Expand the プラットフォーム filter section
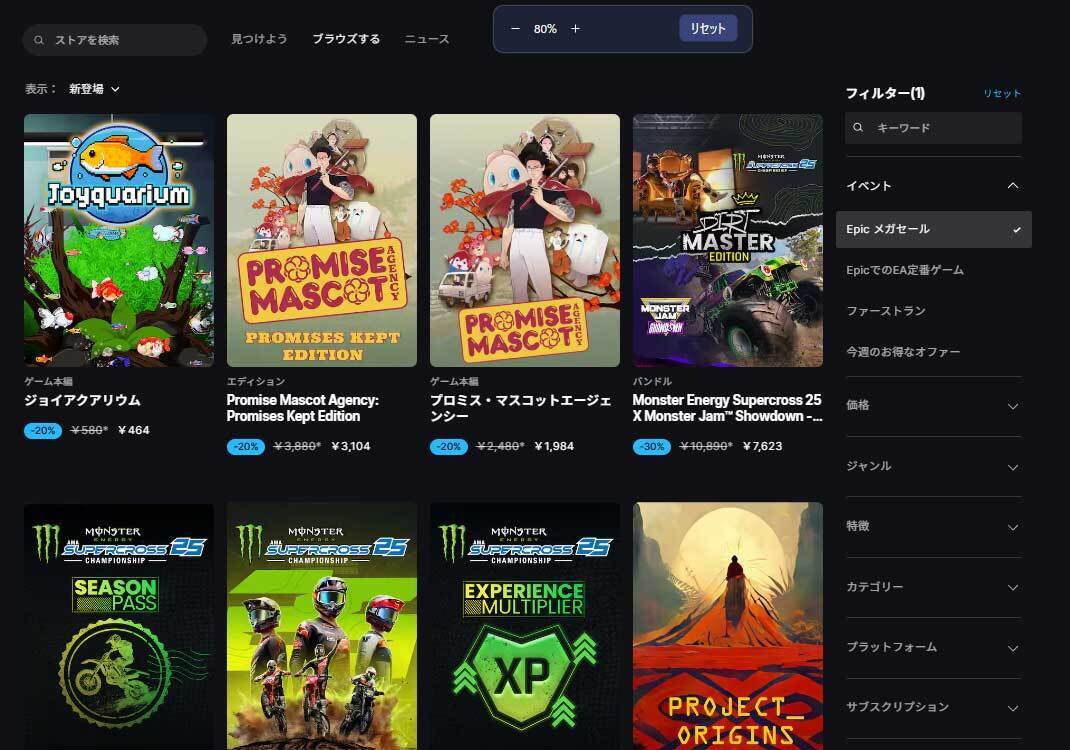This screenshot has width=1070, height=750. tap(933, 647)
